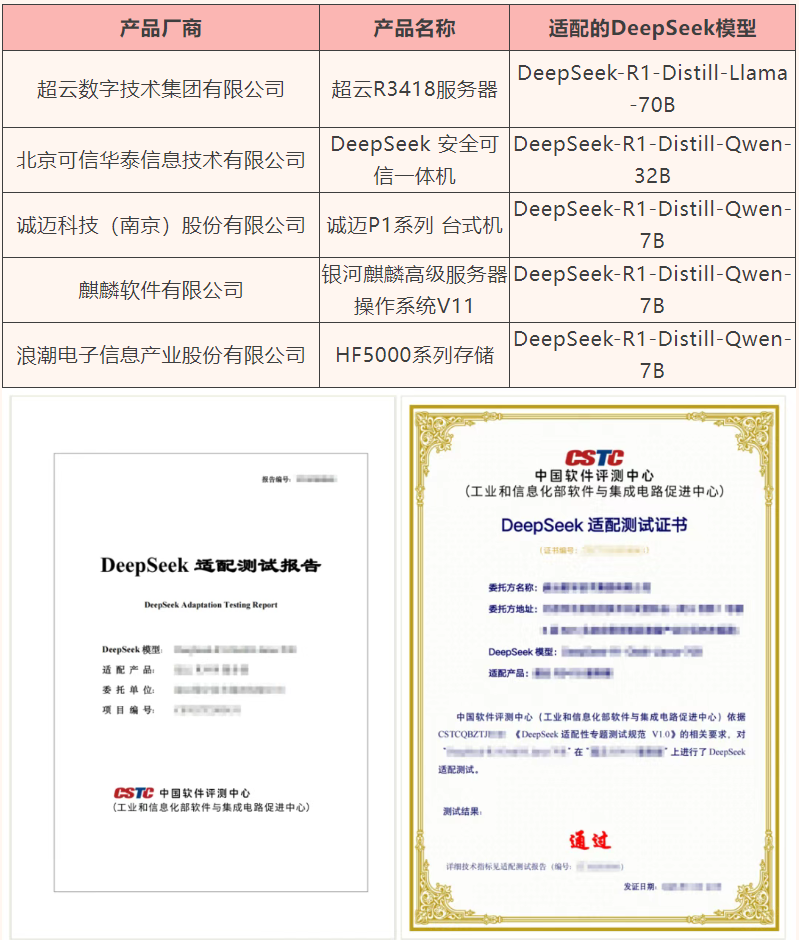Select the 北京可信华泰信息技术有限公司 cell
This screenshot has height=940, width=799.
coord(161,159)
